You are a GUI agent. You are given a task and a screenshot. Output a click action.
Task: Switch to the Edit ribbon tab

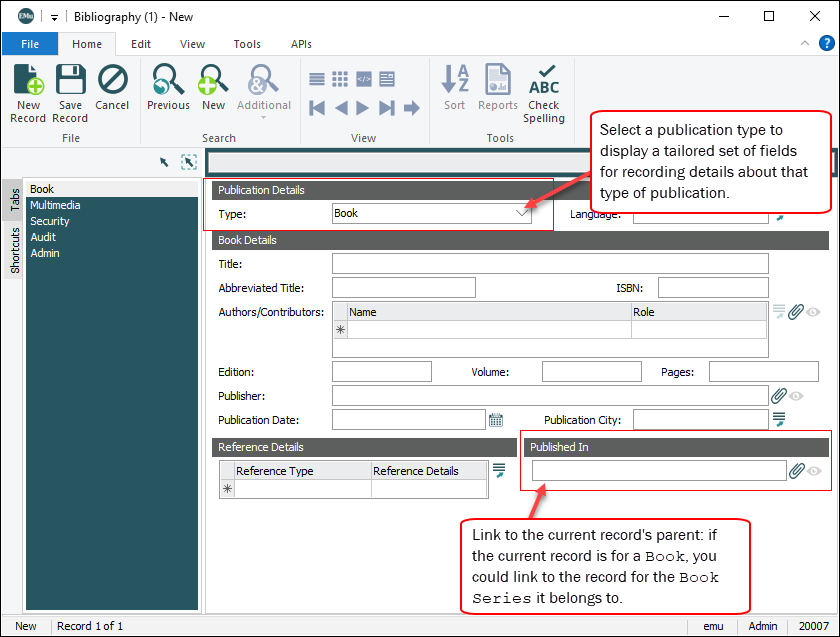tap(141, 44)
